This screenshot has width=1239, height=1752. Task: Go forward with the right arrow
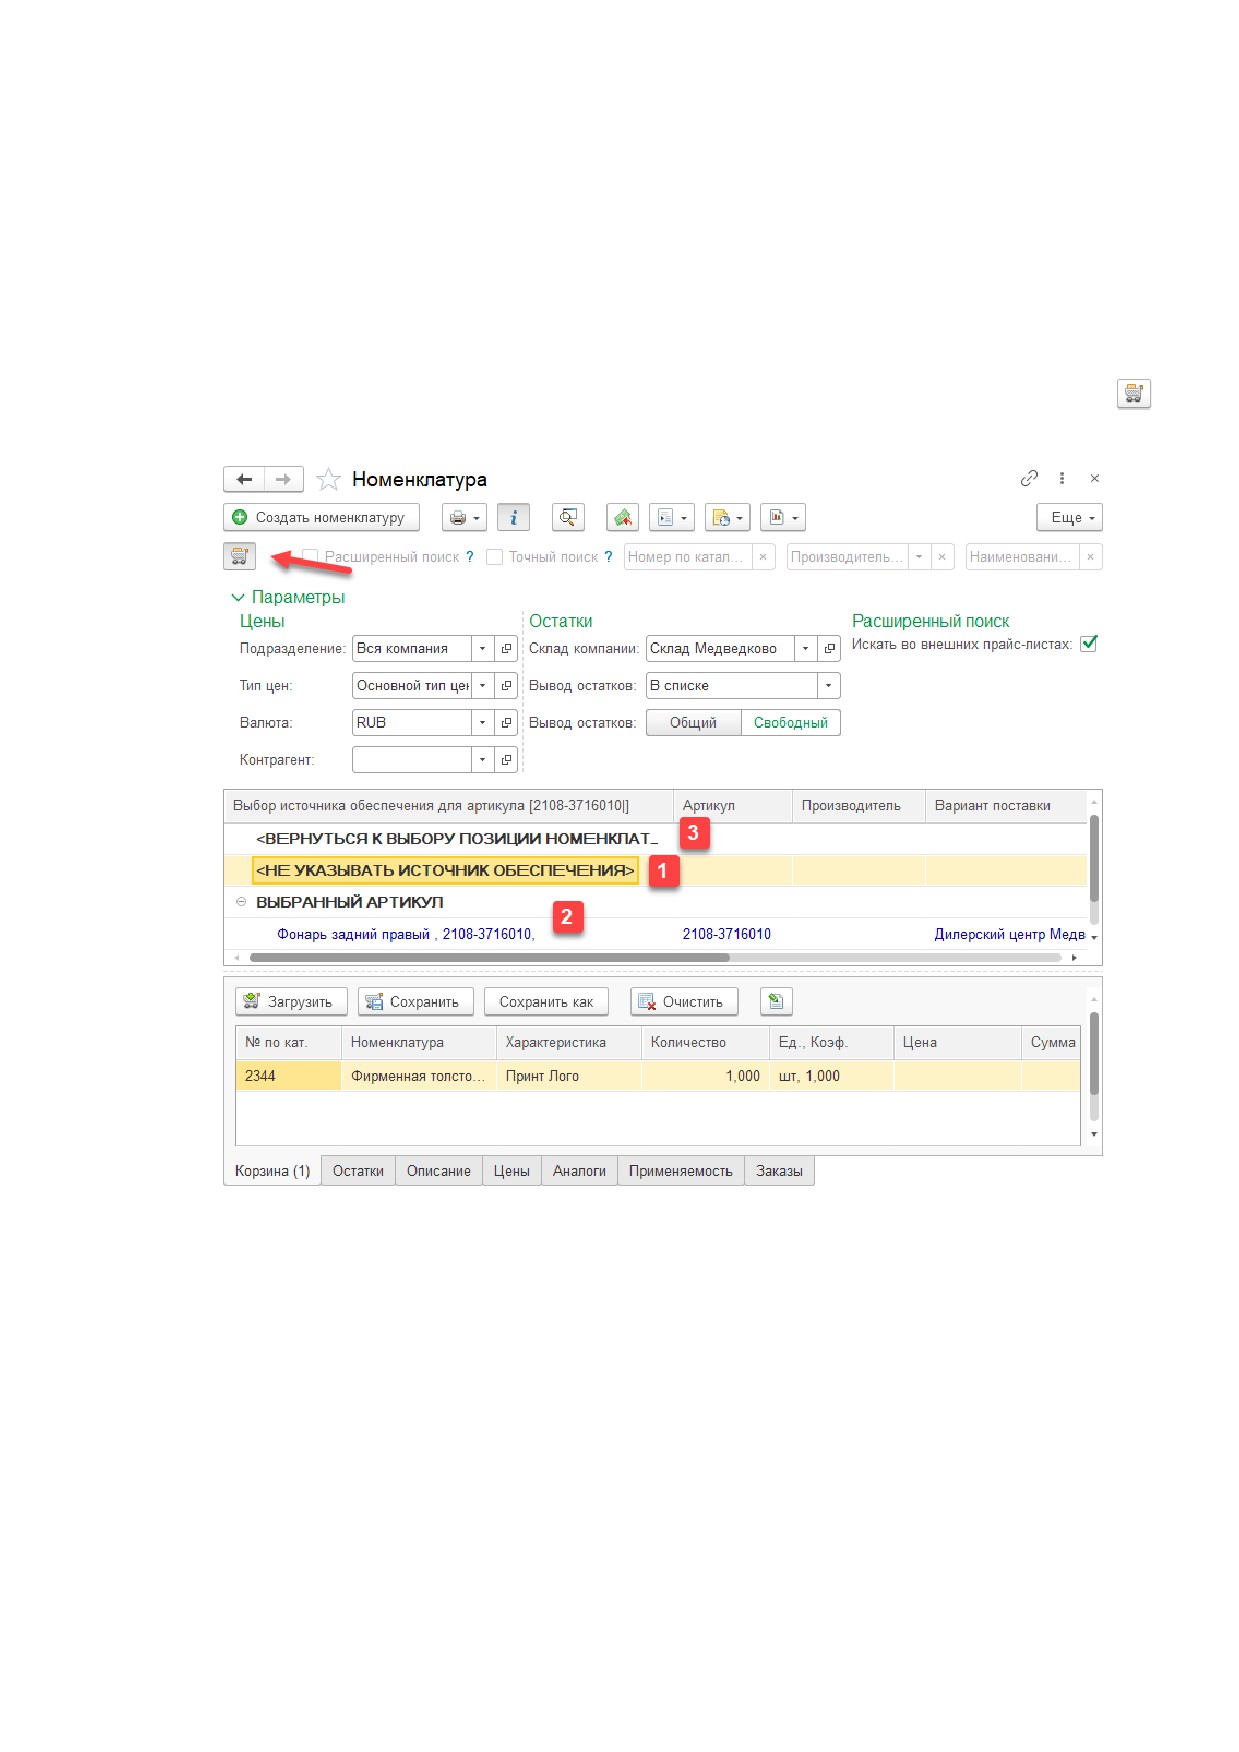click(x=284, y=479)
